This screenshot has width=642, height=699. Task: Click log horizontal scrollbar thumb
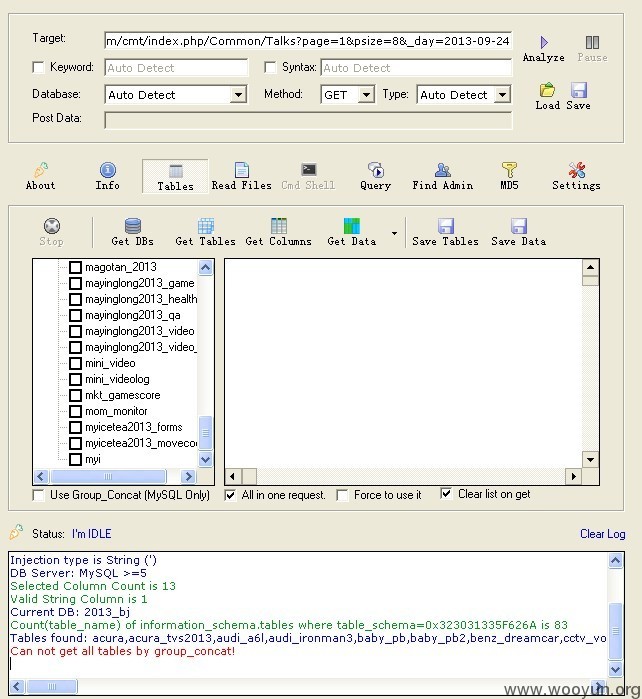tap(52, 686)
